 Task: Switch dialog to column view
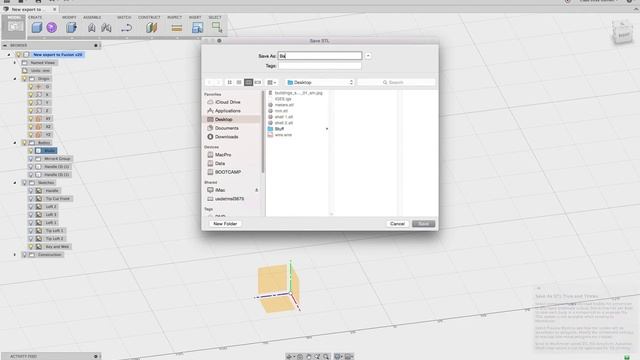pos(249,82)
